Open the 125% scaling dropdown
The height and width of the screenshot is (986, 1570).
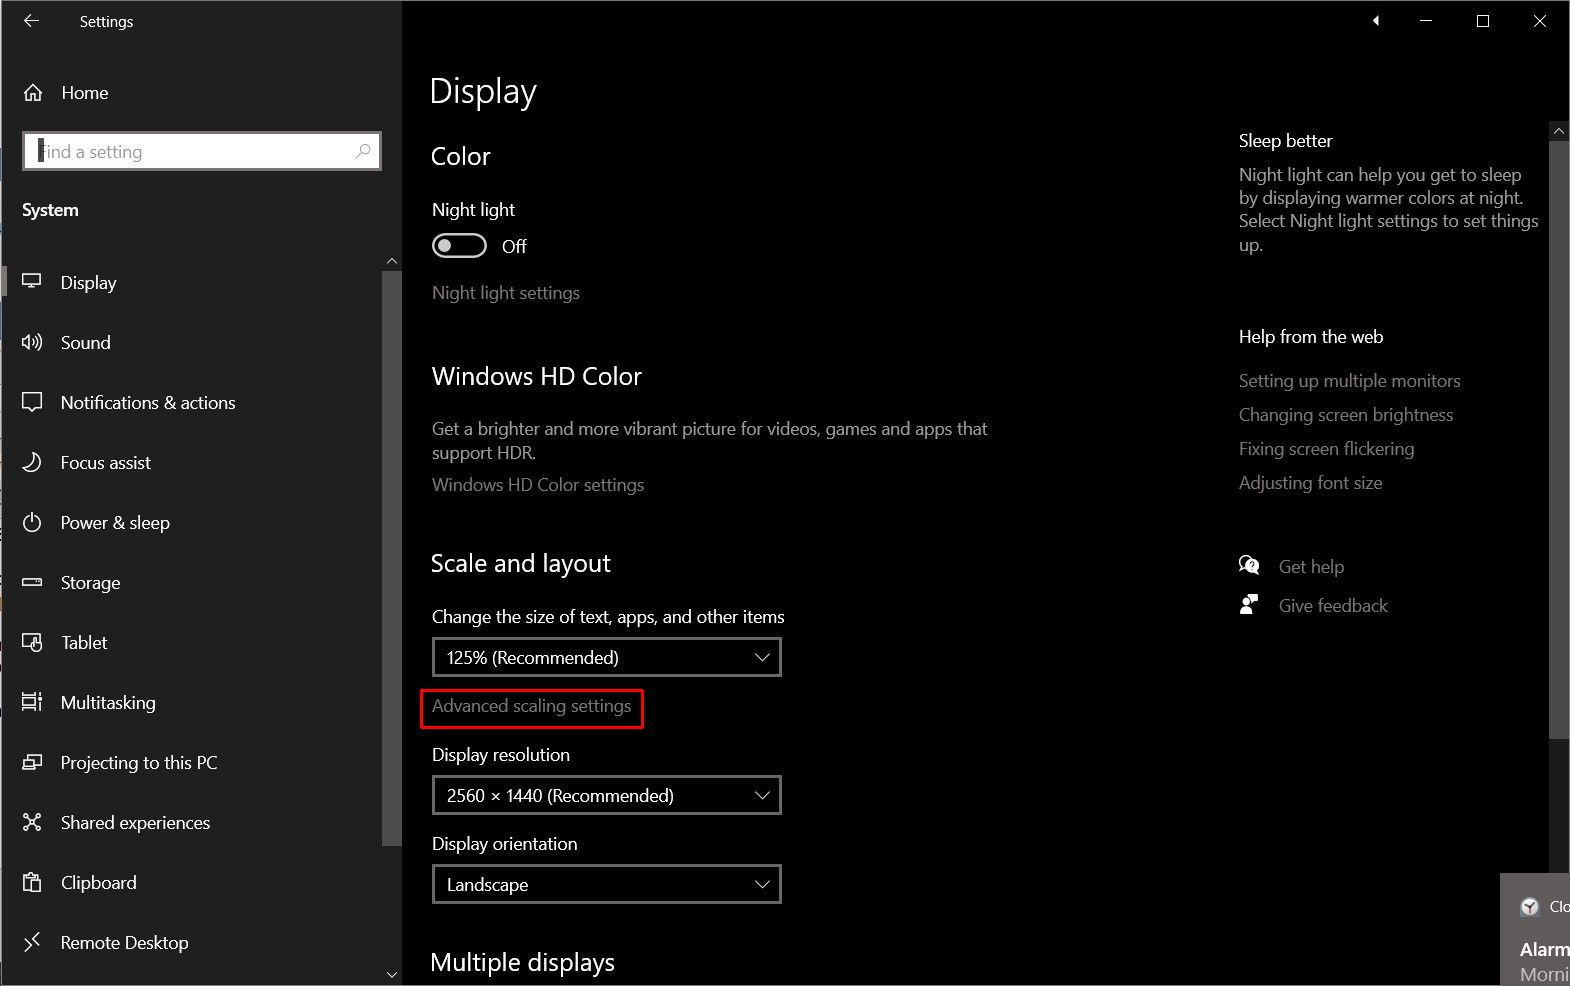click(x=606, y=658)
